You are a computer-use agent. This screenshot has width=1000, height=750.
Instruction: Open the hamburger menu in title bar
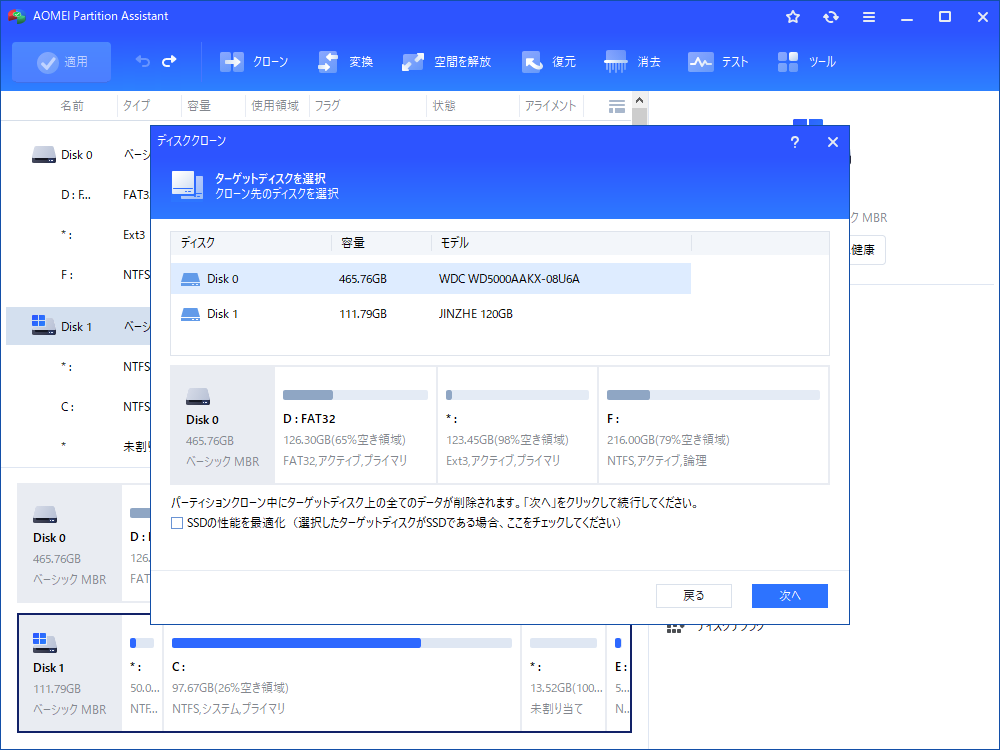869,17
